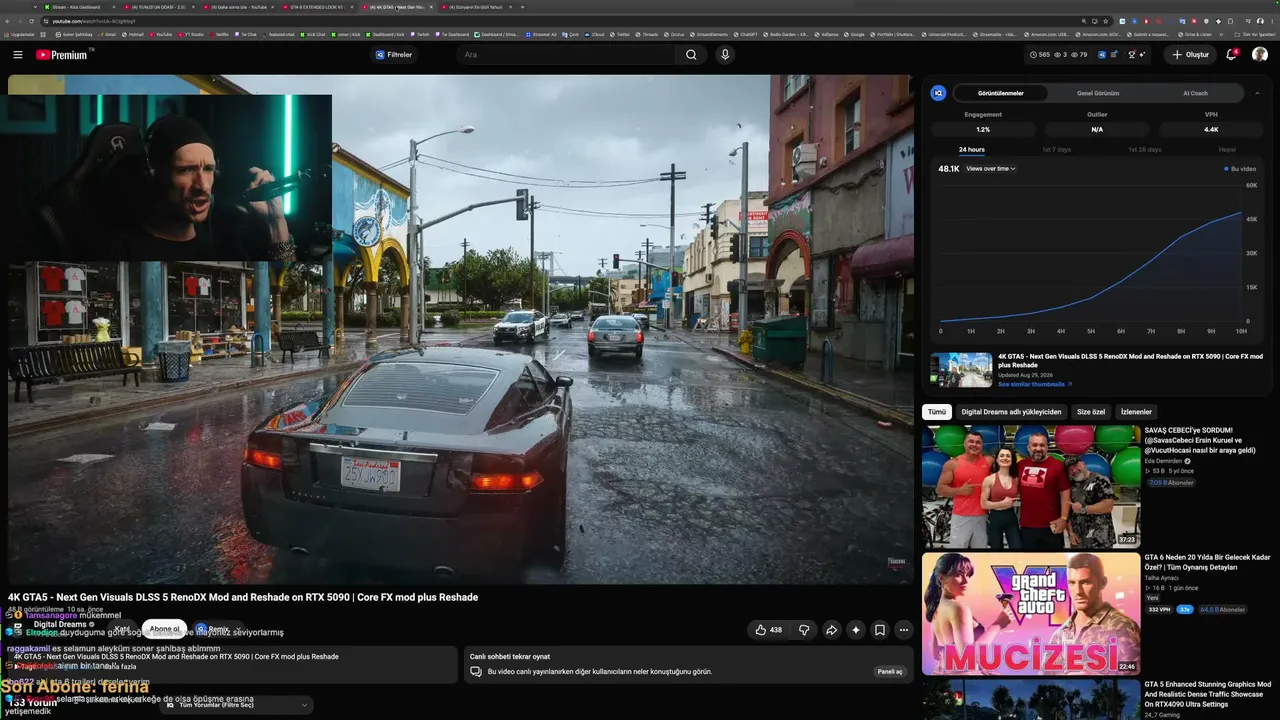1280x720 pixels.
Task: Click the vidIQ logo in stats panel
Action: 938,93
